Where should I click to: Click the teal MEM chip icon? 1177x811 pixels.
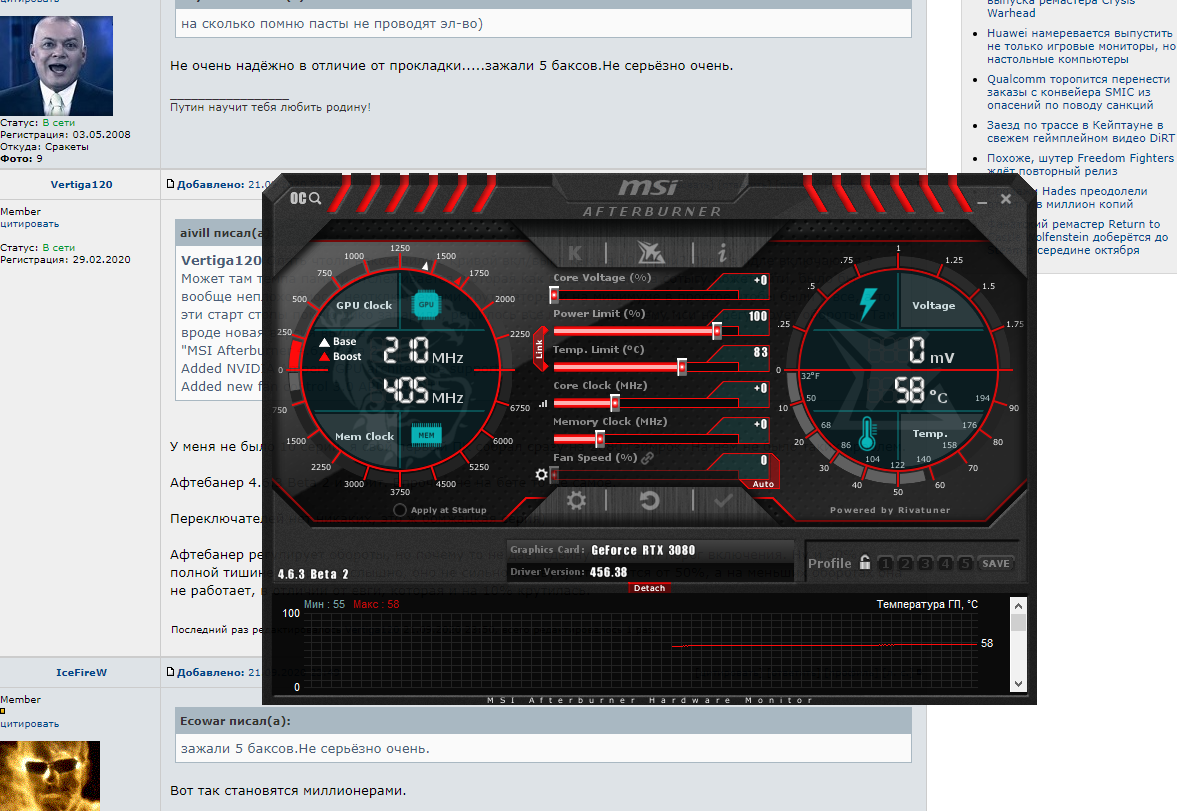pos(426,435)
